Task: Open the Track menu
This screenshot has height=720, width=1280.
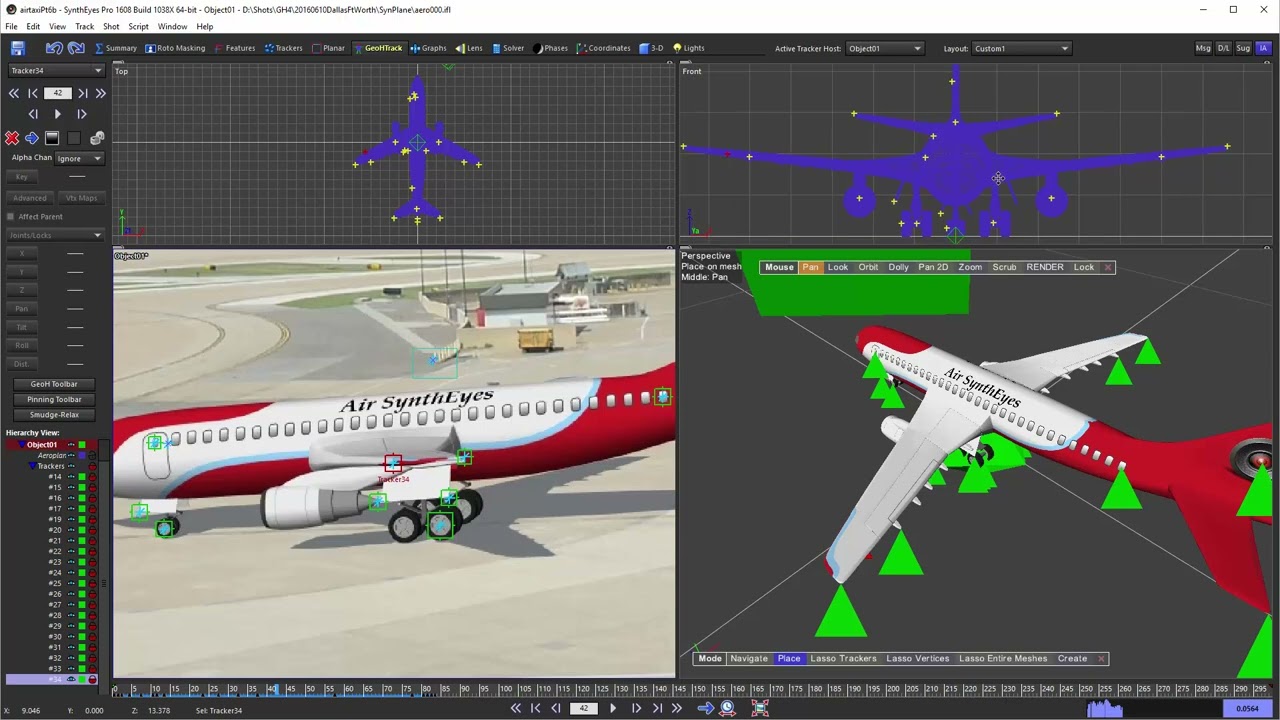Action: 84,27
